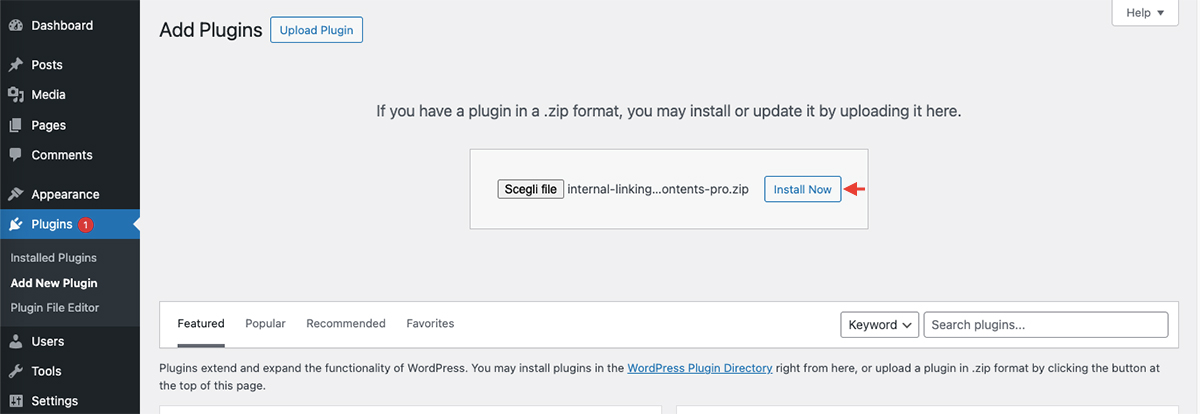Click the Pages document icon

click(x=16, y=125)
